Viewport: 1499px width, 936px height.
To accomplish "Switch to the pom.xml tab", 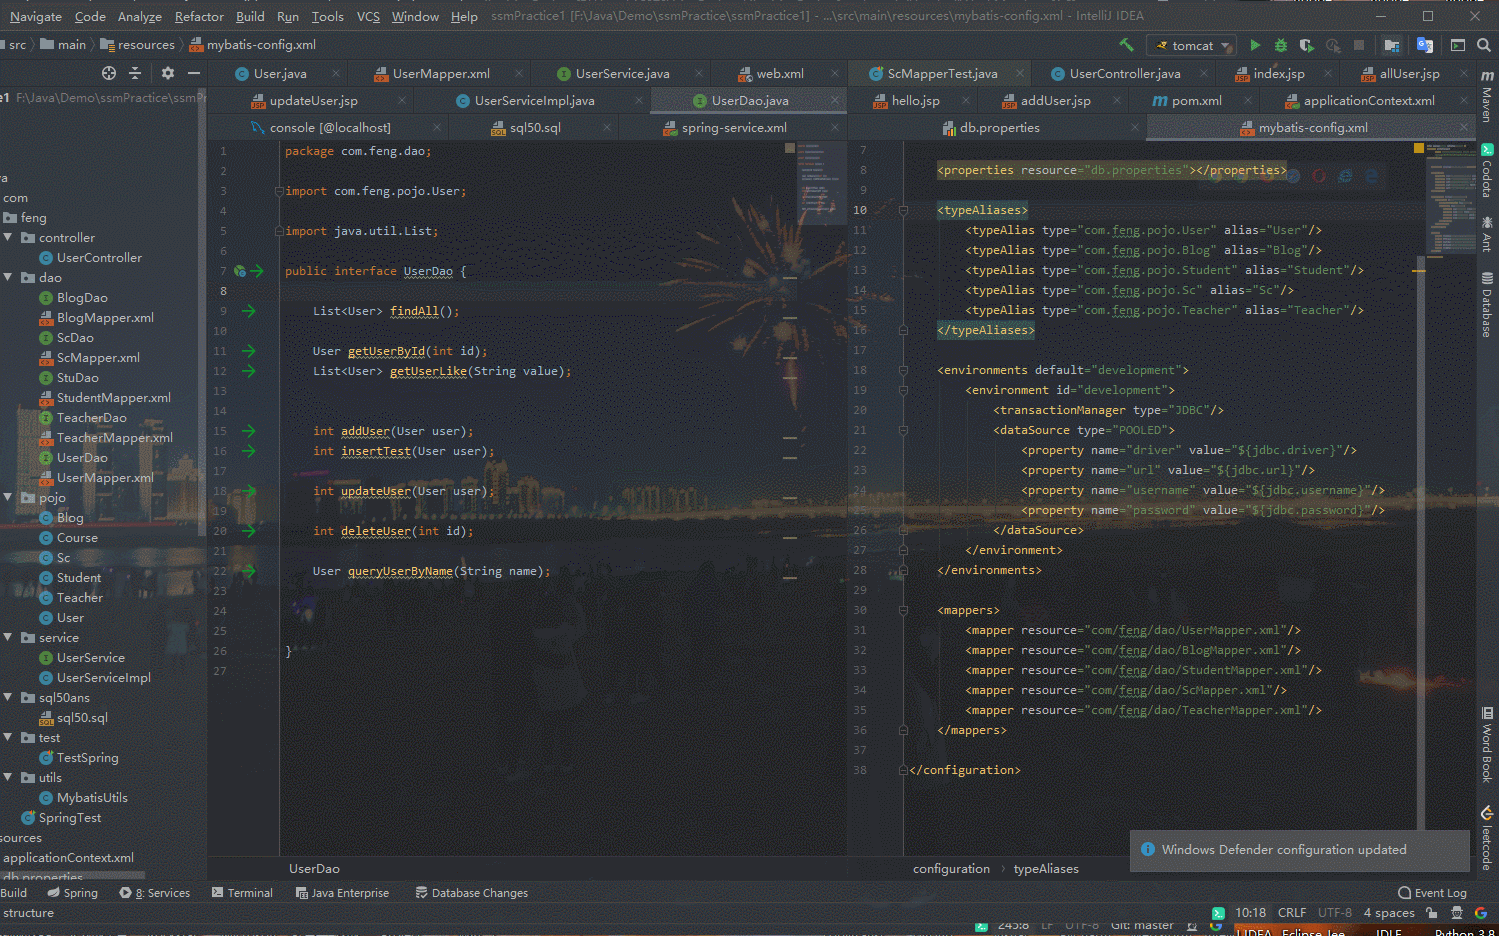I will [1196, 100].
